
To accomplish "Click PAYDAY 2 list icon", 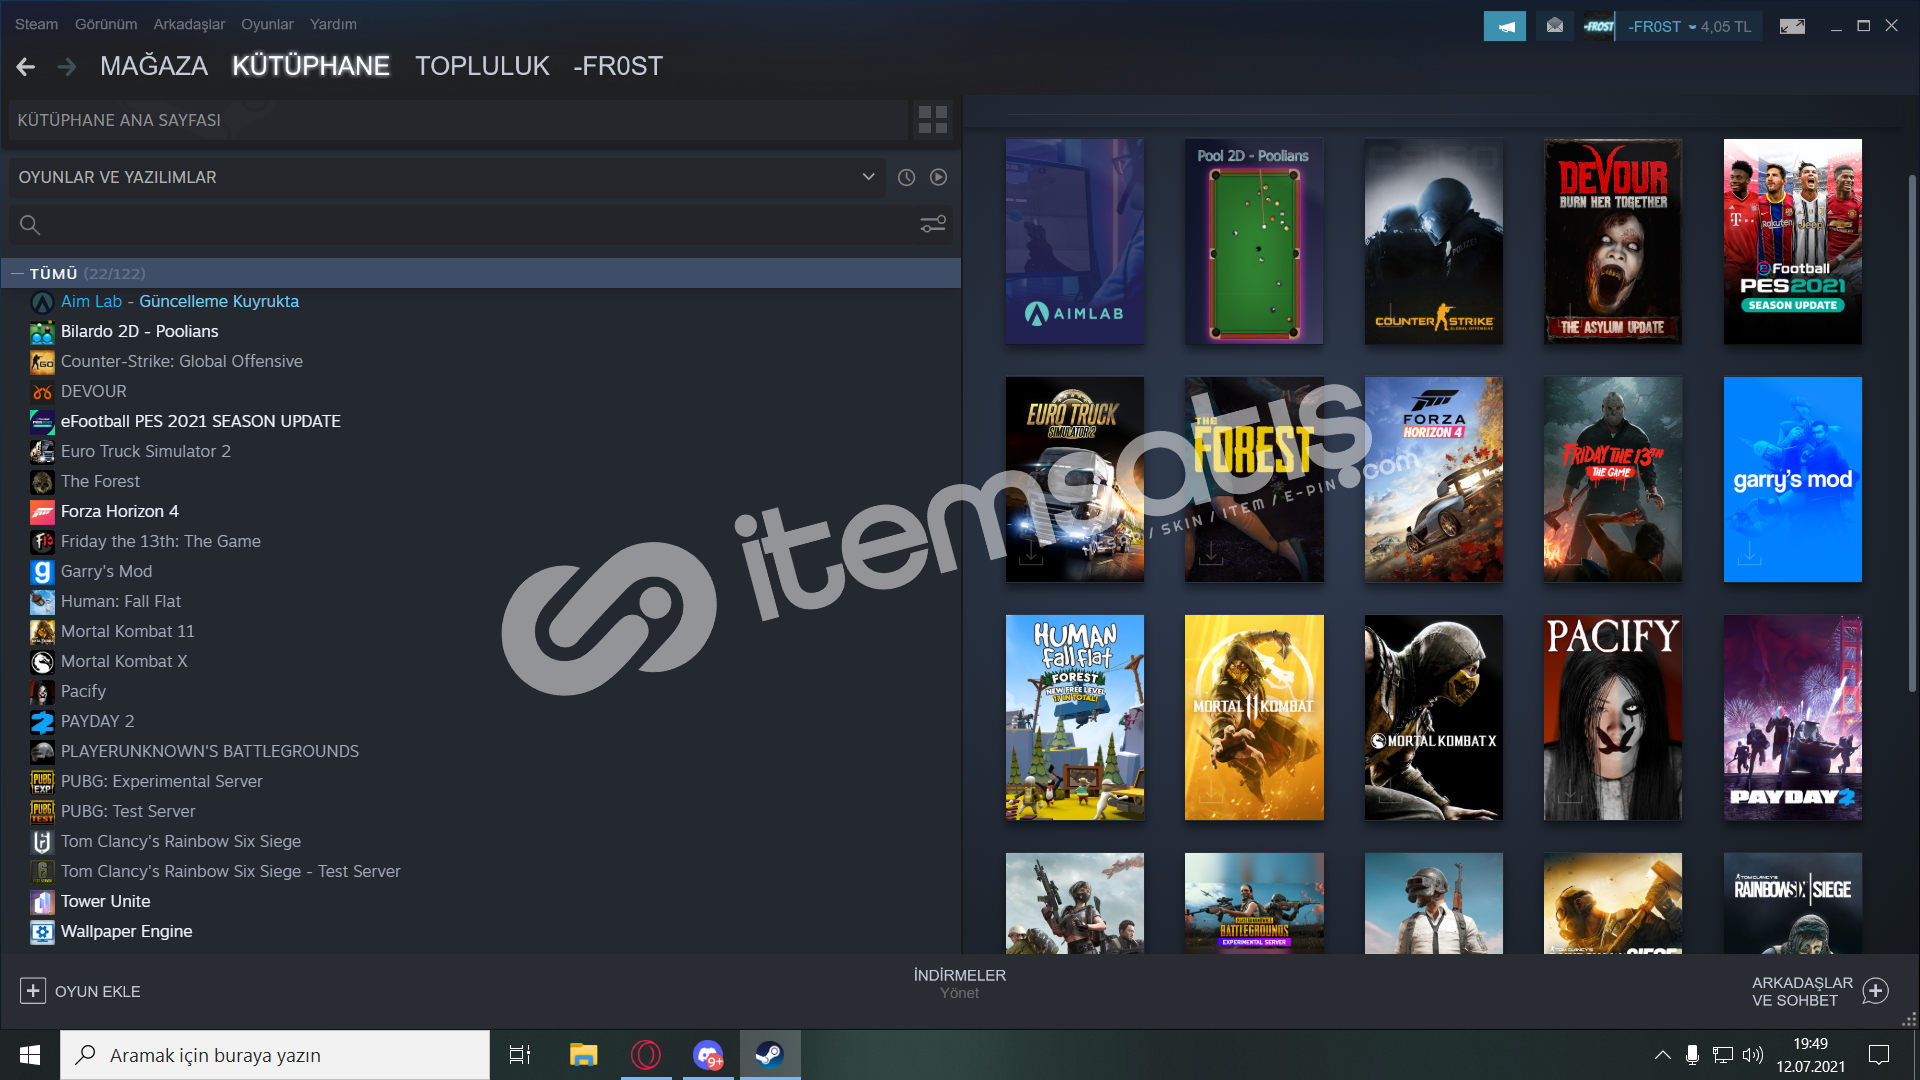I will point(42,722).
